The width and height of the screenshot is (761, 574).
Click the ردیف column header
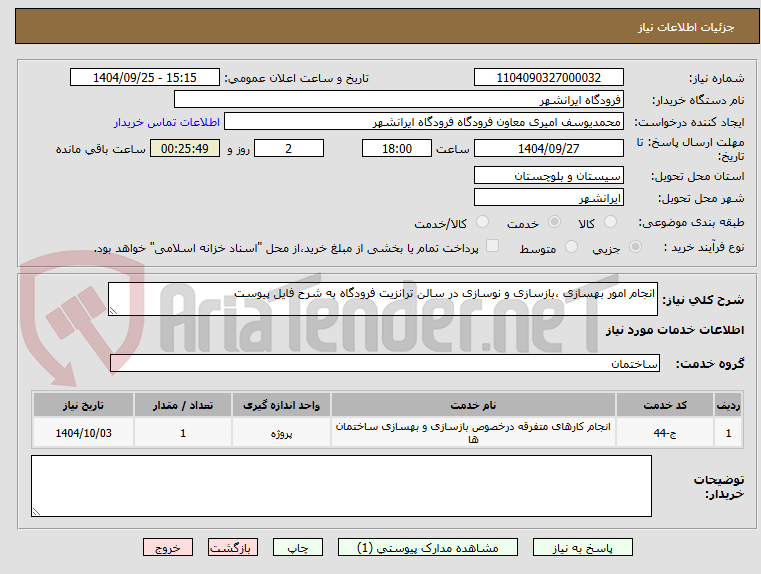(x=728, y=405)
